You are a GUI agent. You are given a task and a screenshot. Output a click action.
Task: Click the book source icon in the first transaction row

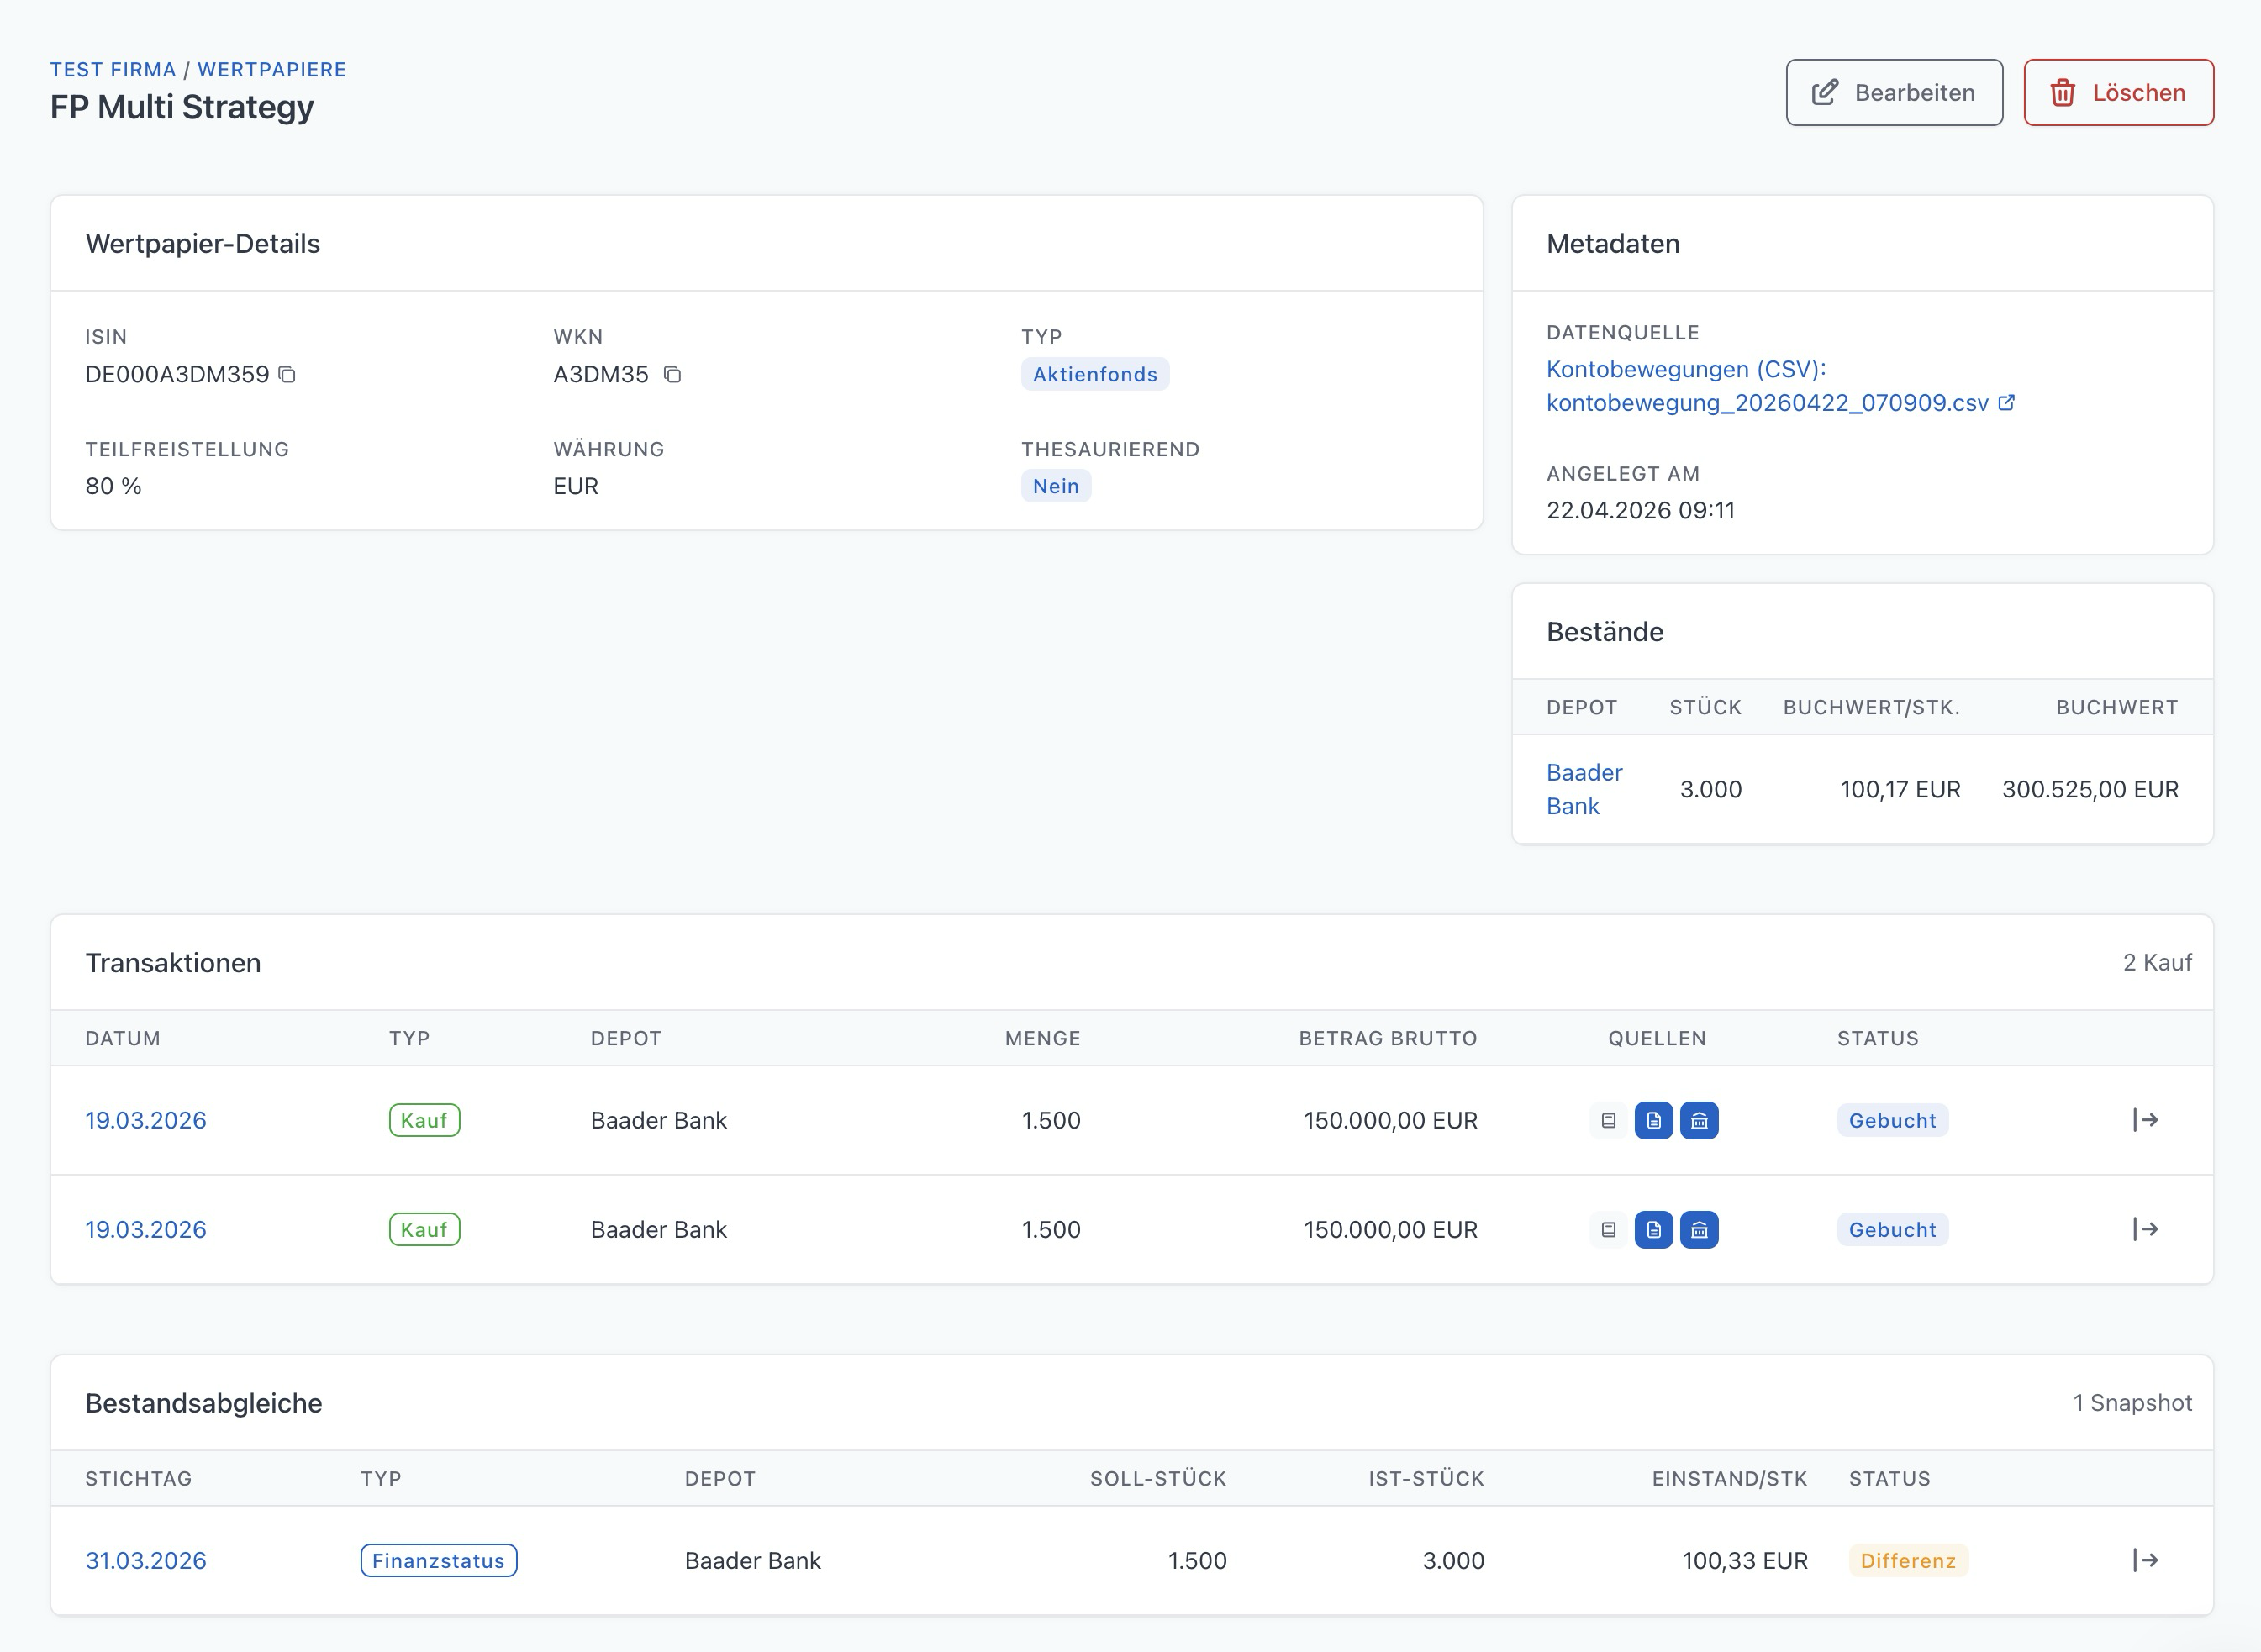(1608, 1120)
